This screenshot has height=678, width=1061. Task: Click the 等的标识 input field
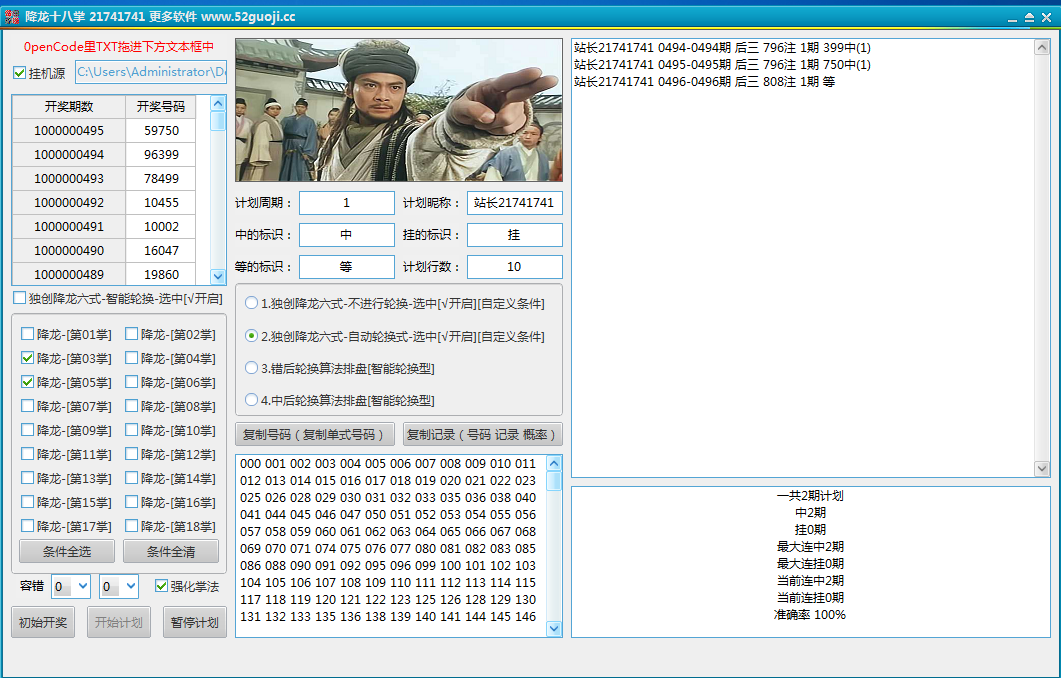[346, 267]
